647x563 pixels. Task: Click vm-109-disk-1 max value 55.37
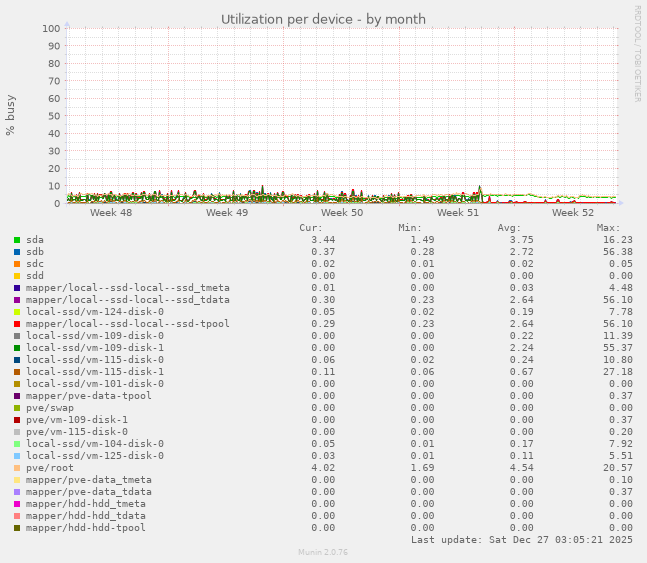coord(618,348)
